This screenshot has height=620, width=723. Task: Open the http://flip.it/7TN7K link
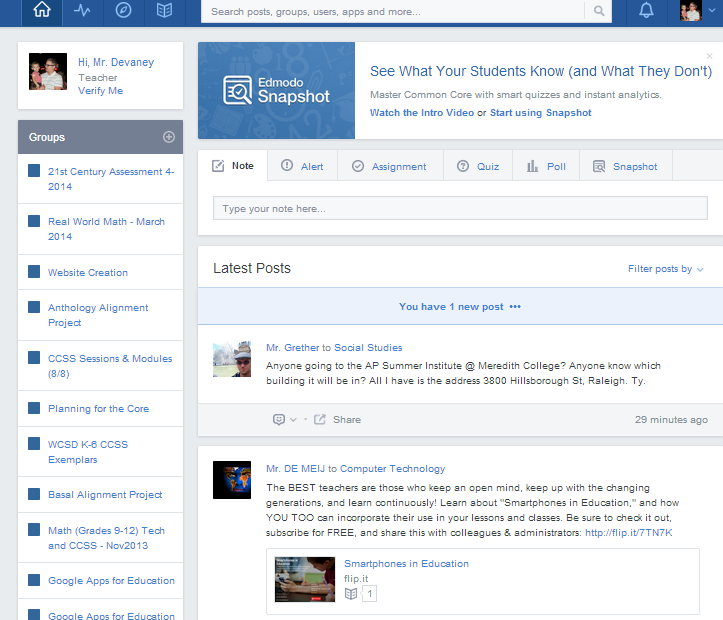pyautogui.click(x=628, y=533)
